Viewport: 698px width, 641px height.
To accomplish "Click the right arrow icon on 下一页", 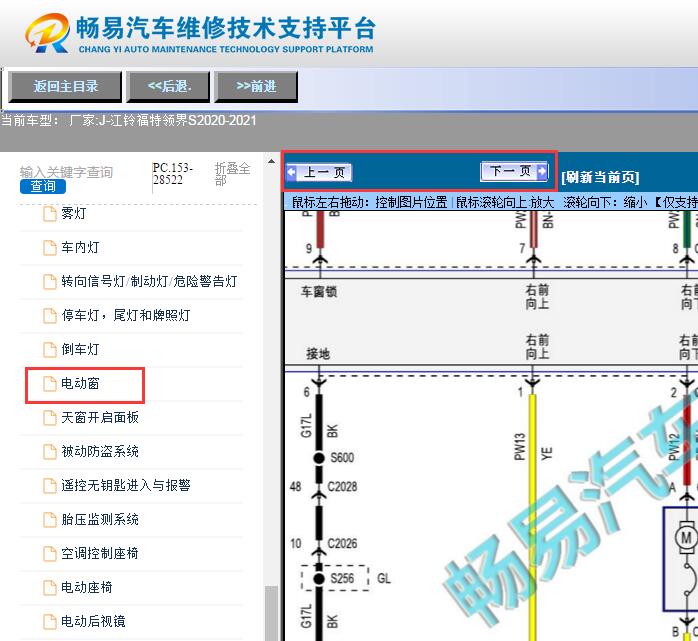I will tap(542, 171).
